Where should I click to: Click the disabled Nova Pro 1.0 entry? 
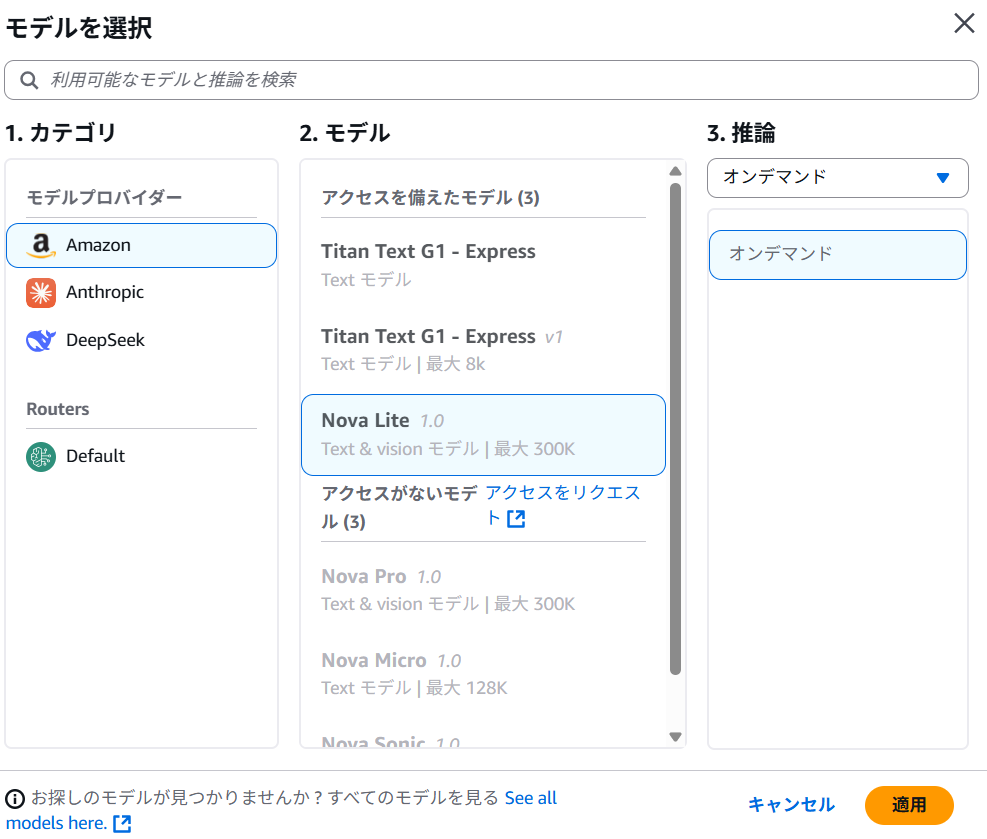tap(483, 590)
